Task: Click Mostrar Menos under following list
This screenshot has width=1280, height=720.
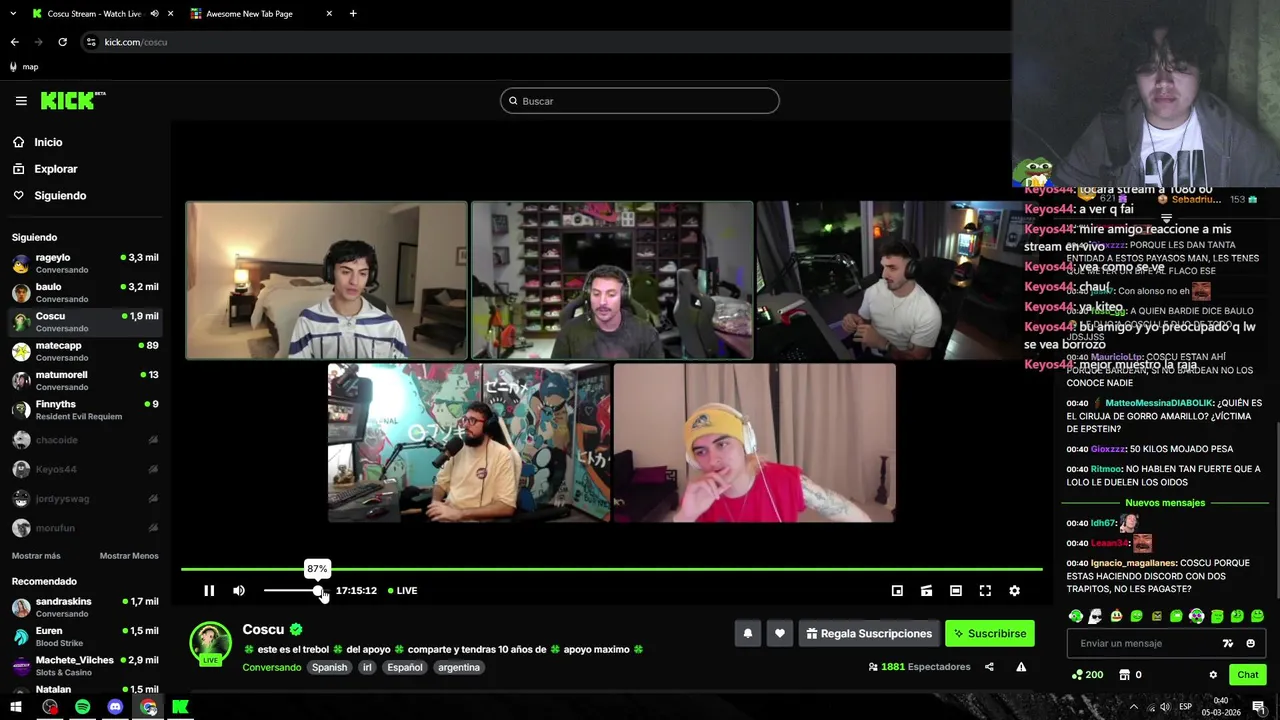Action: [x=129, y=556]
